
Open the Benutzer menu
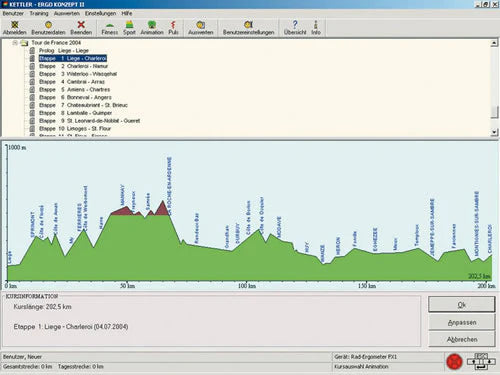13,13
